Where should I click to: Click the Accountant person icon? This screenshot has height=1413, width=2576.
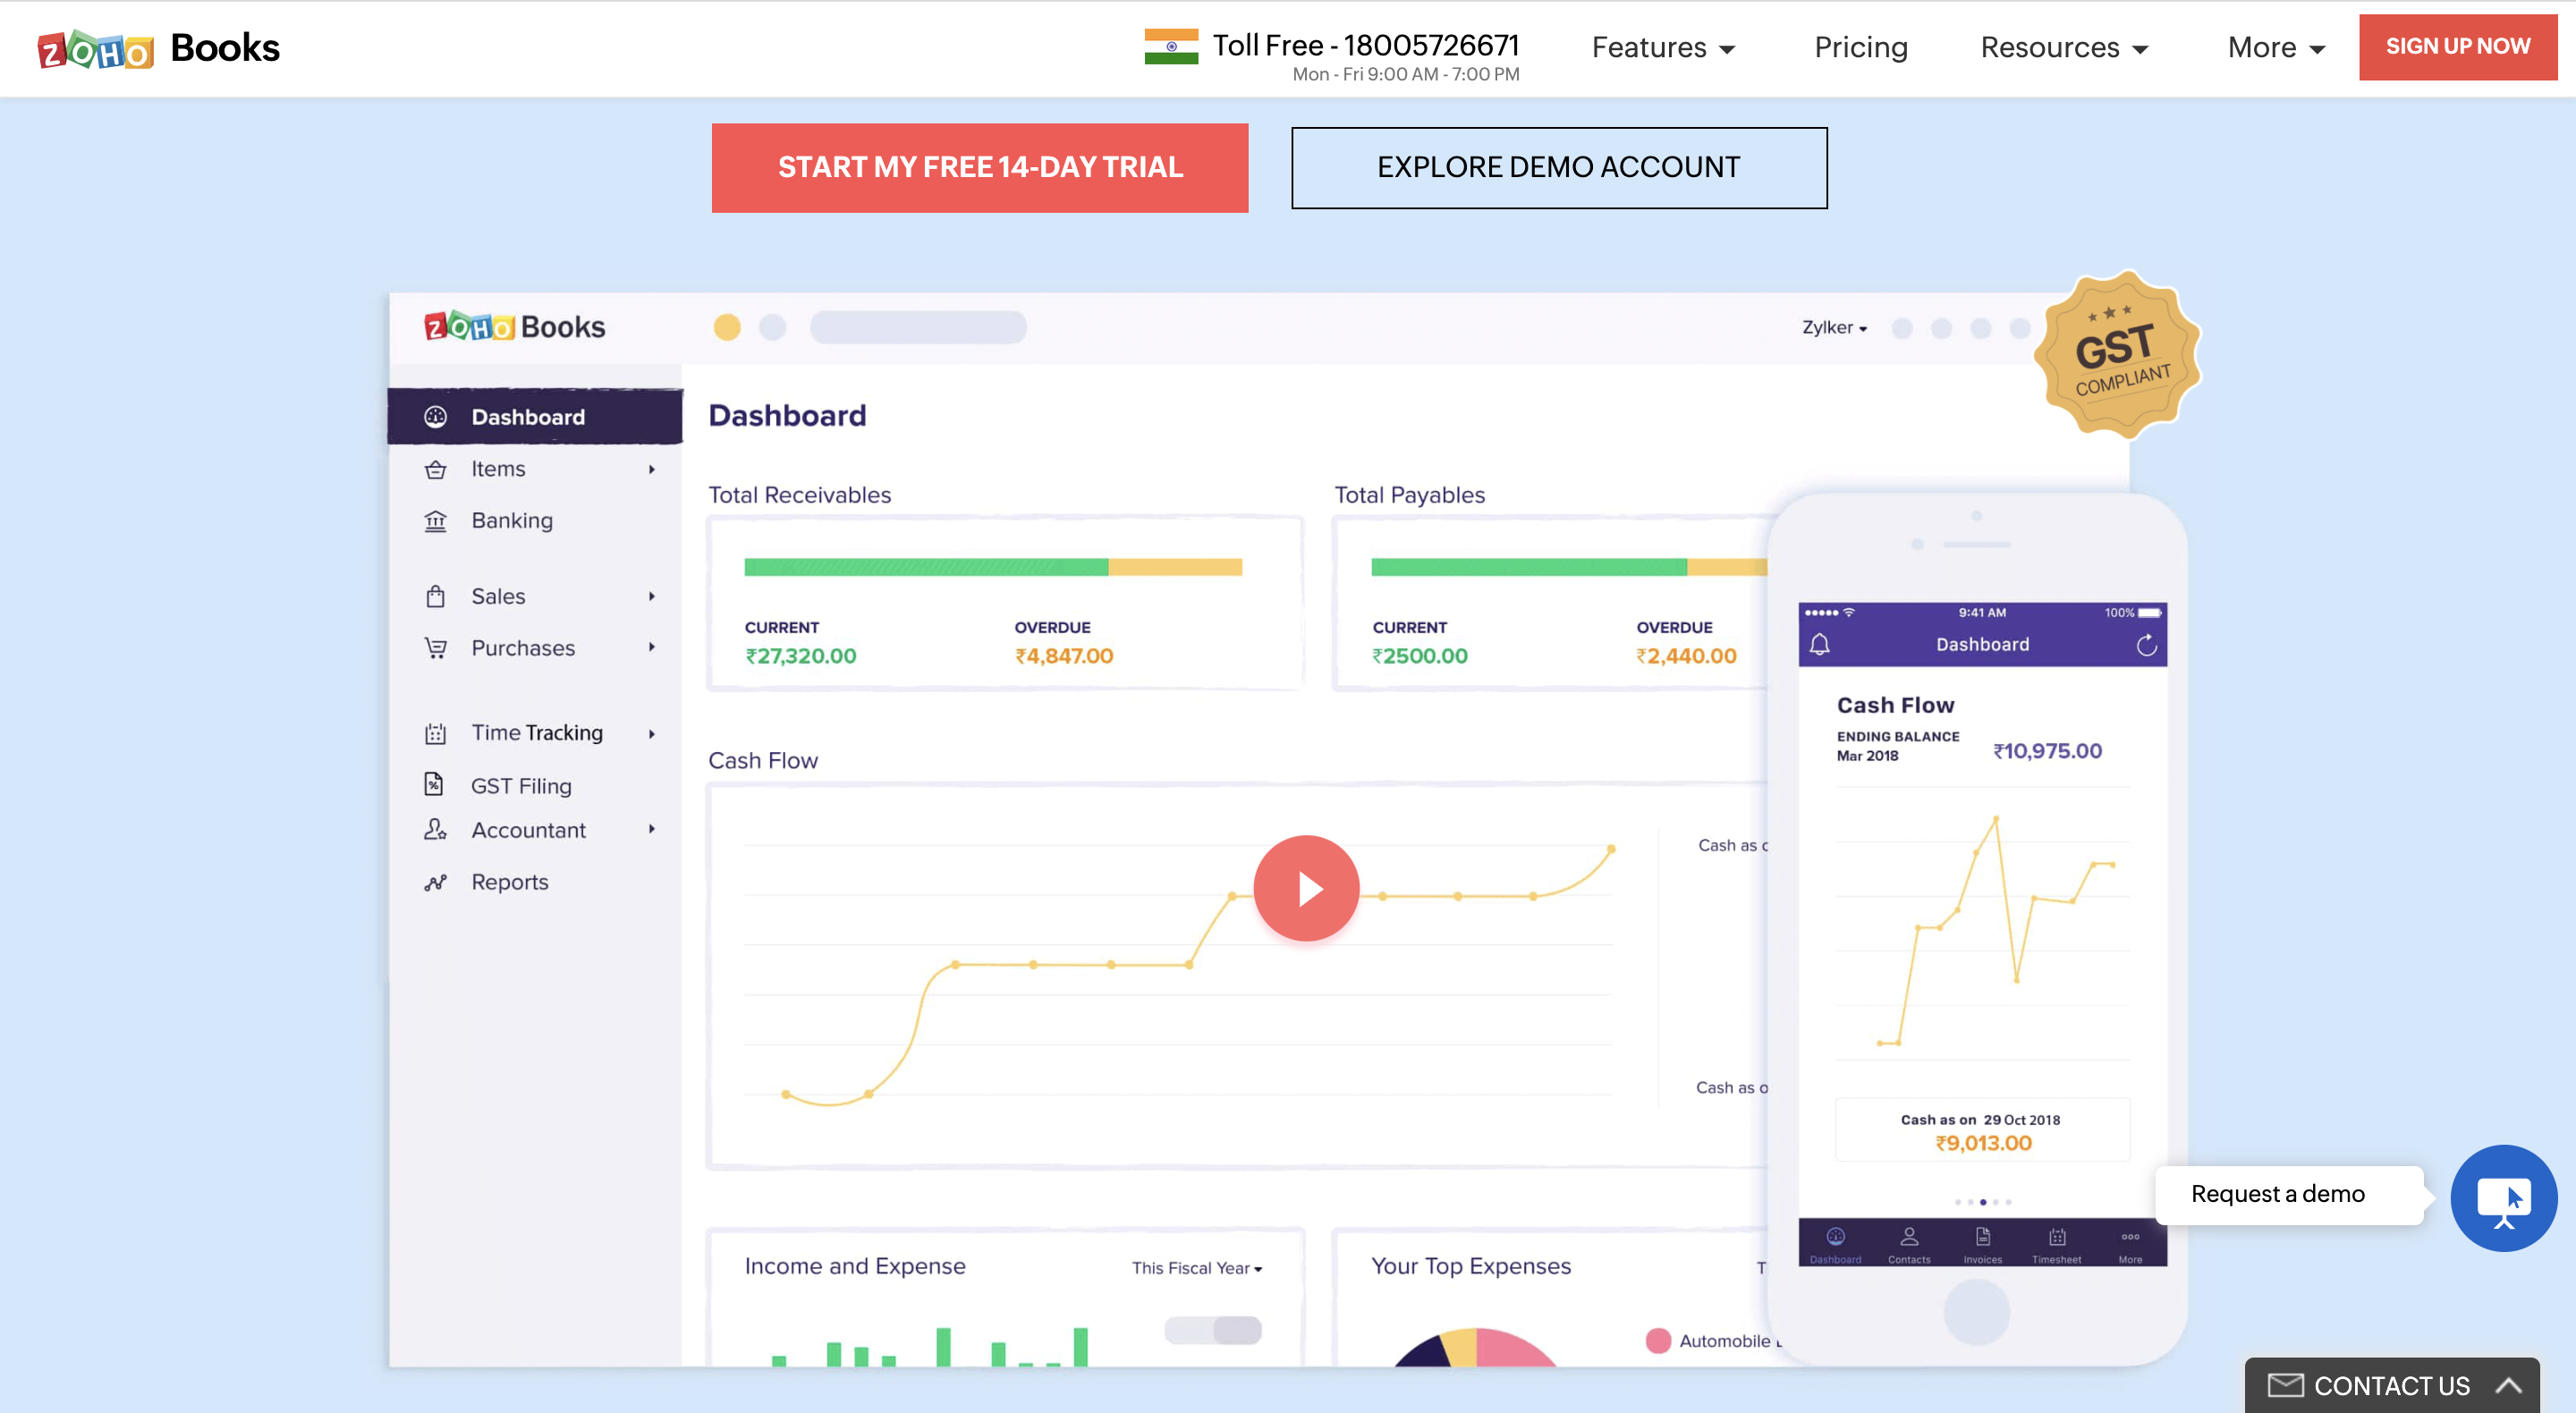[x=435, y=829]
